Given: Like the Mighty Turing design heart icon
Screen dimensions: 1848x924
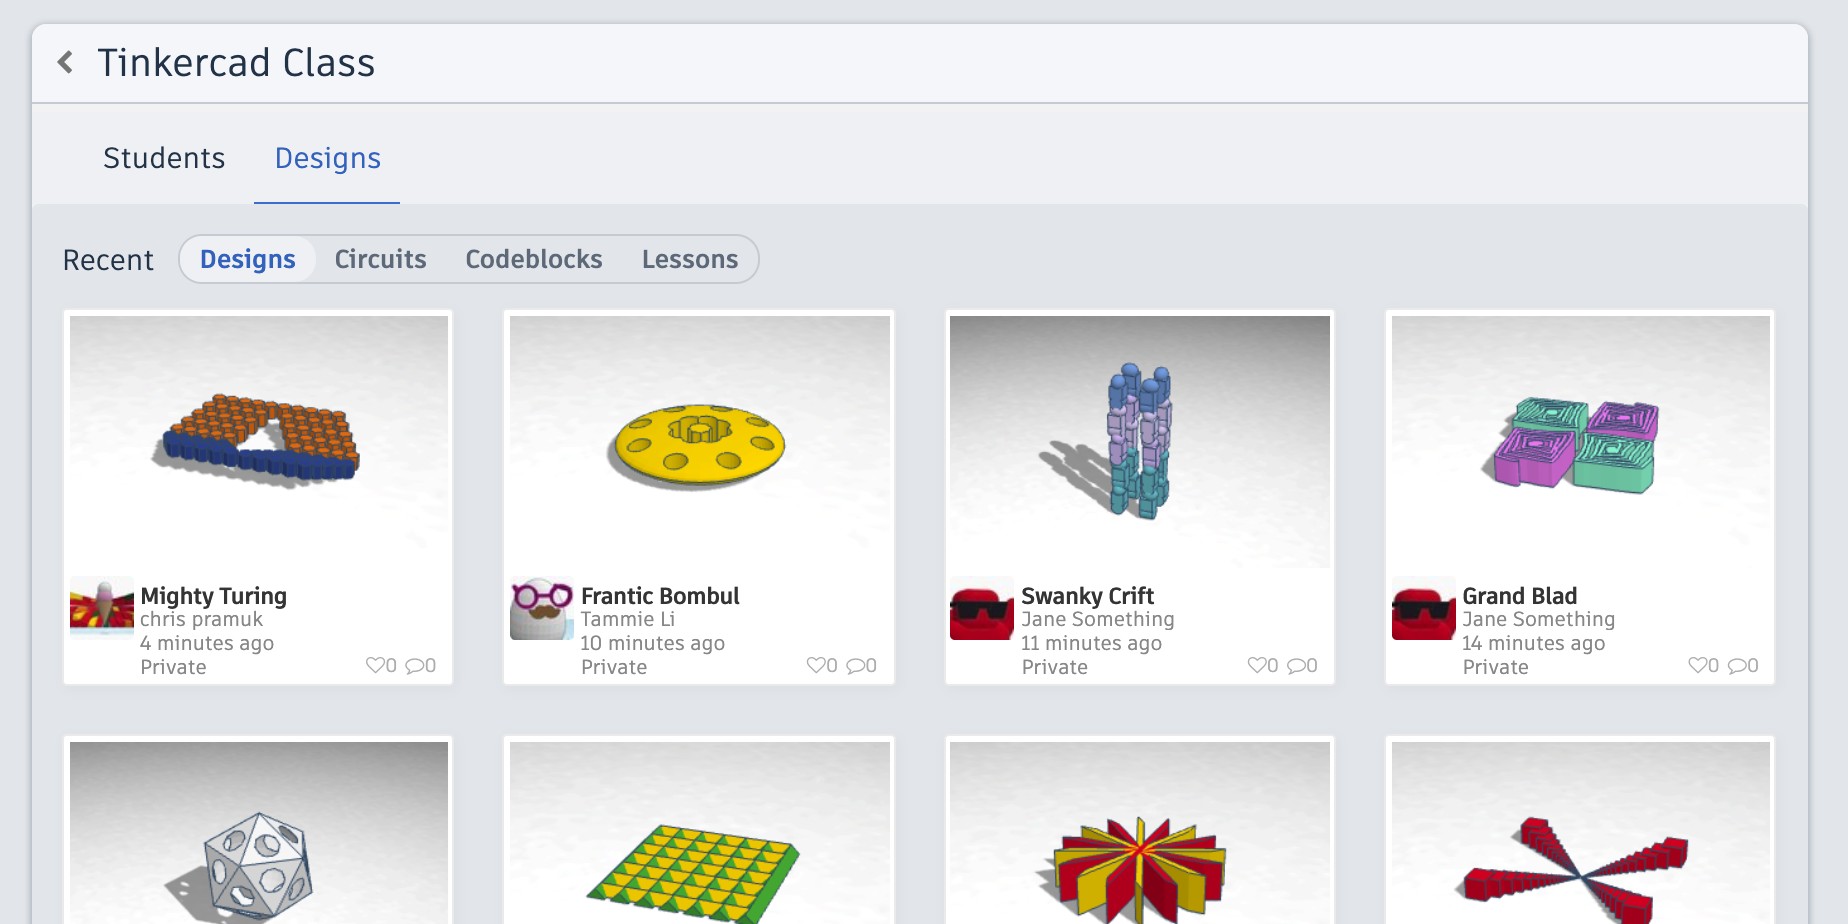Looking at the screenshot, I should (x=376, y=665).
